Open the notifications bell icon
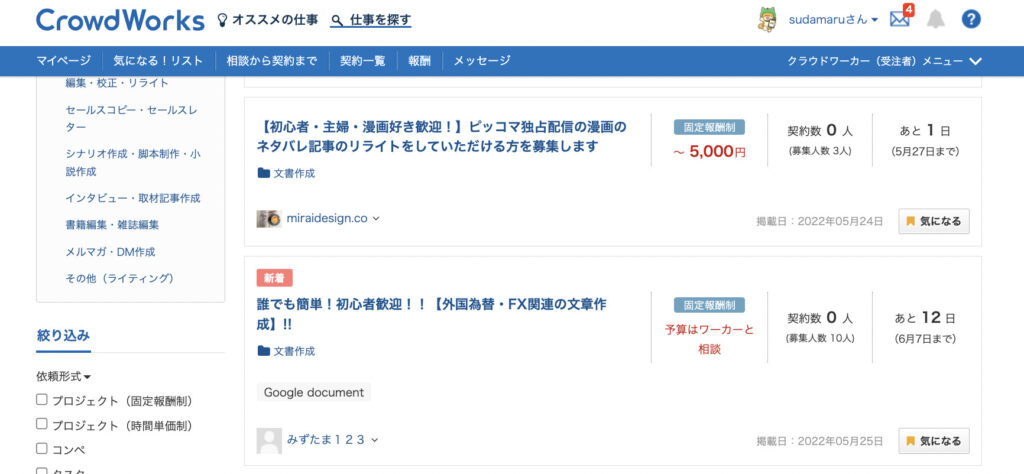This screenshot has height=474, width=1024. [x=936, y=20]
